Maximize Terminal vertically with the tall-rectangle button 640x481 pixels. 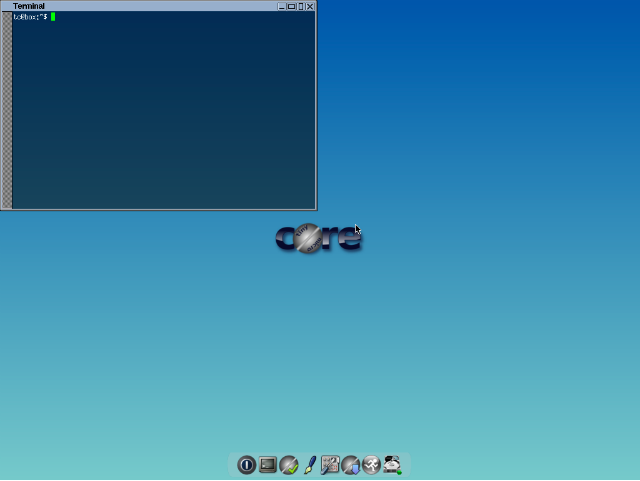301,6
